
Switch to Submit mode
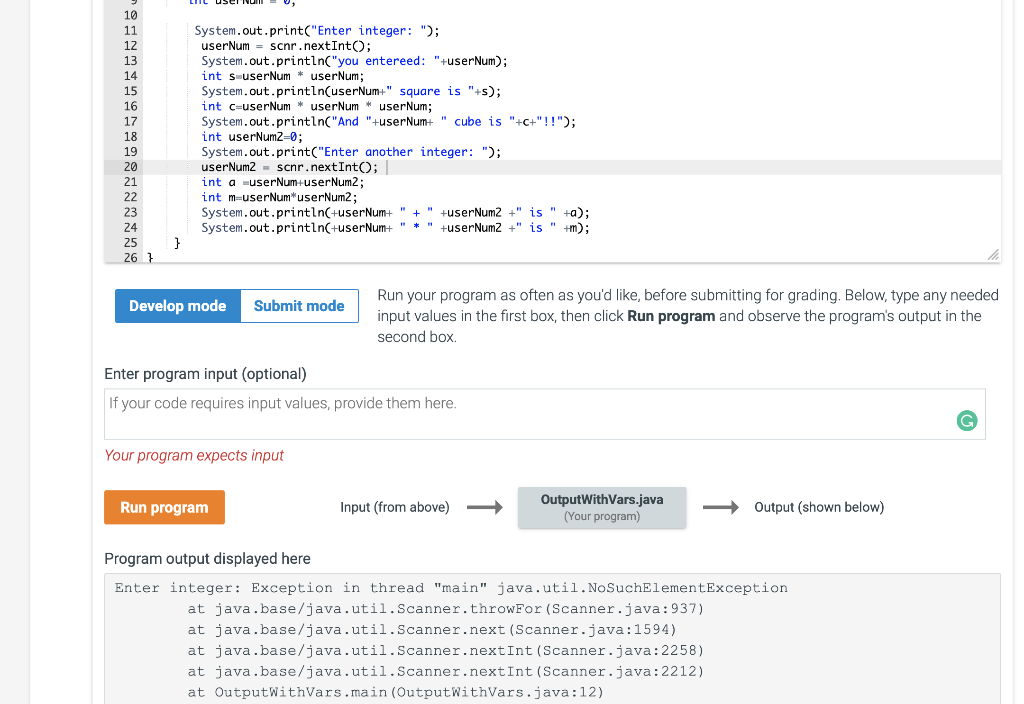[x=298, y=305]
